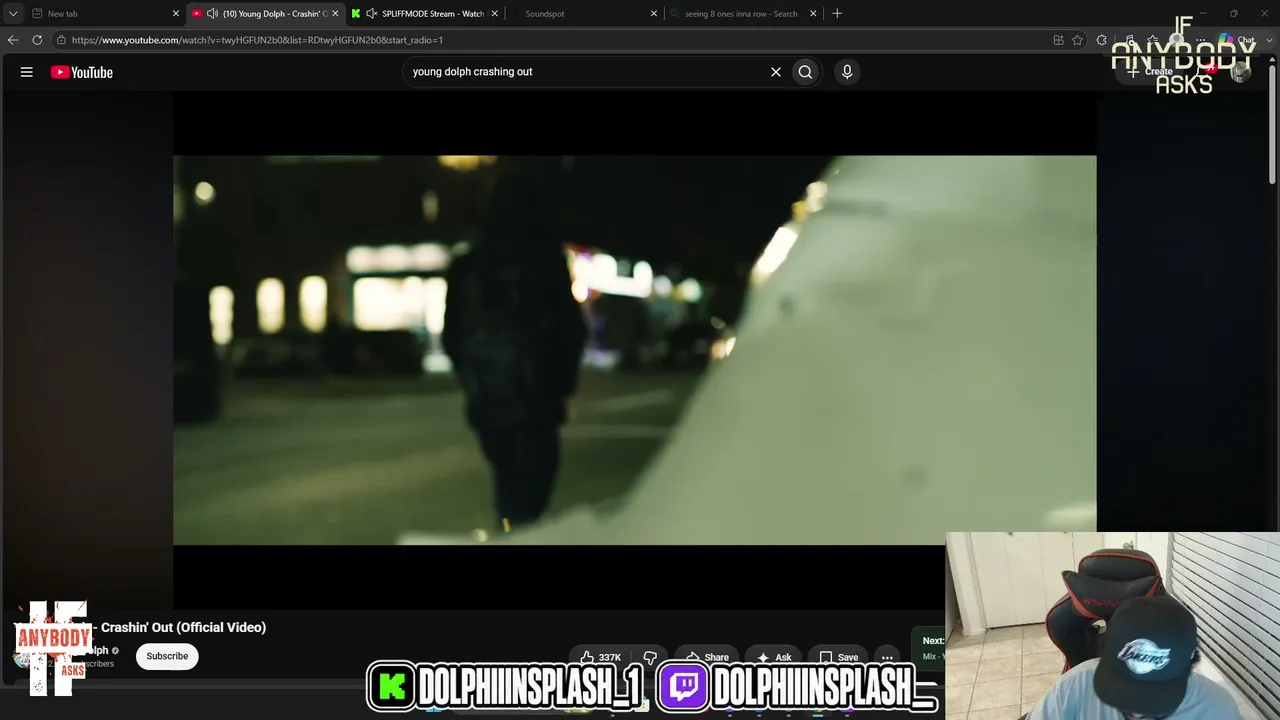Screen dimensions: 1280x720
Task: Close the Young Dolph YouTube tab
Action: click(x=335, y=14)
